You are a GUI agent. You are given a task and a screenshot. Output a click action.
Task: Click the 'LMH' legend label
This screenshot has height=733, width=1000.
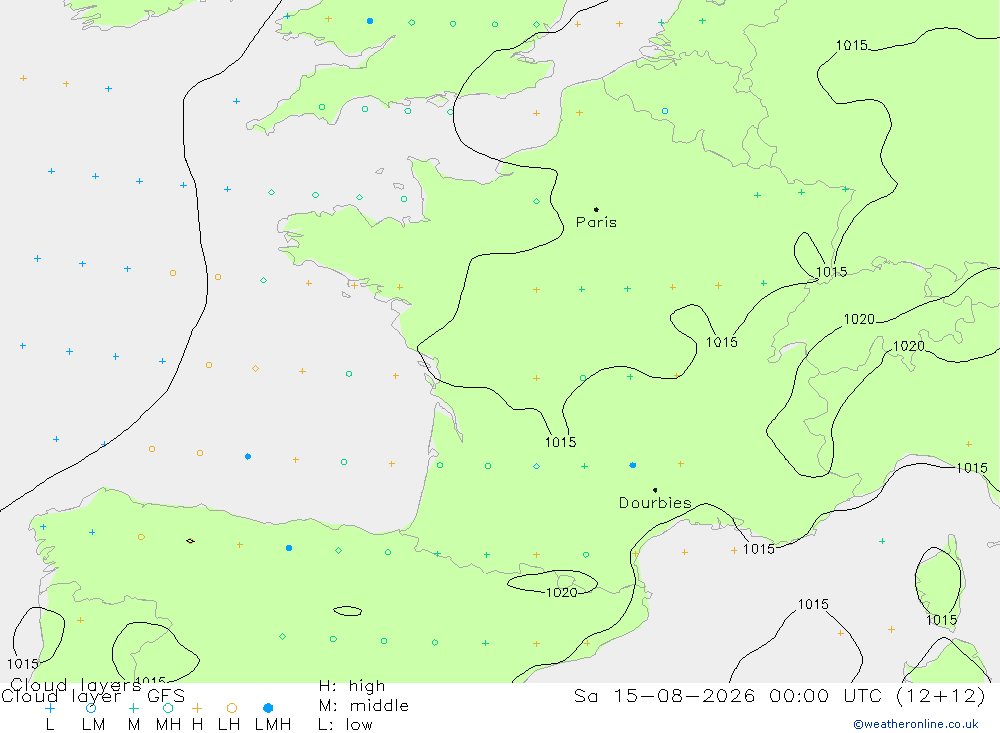coord(273,725)
